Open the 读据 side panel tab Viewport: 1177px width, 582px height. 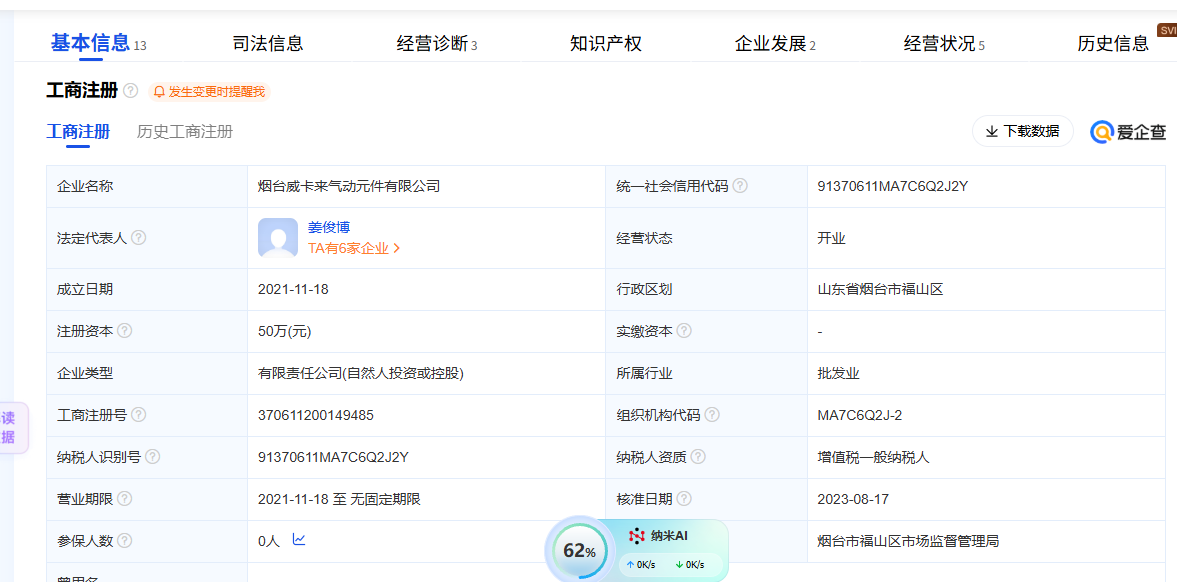[x=9, y=427]
